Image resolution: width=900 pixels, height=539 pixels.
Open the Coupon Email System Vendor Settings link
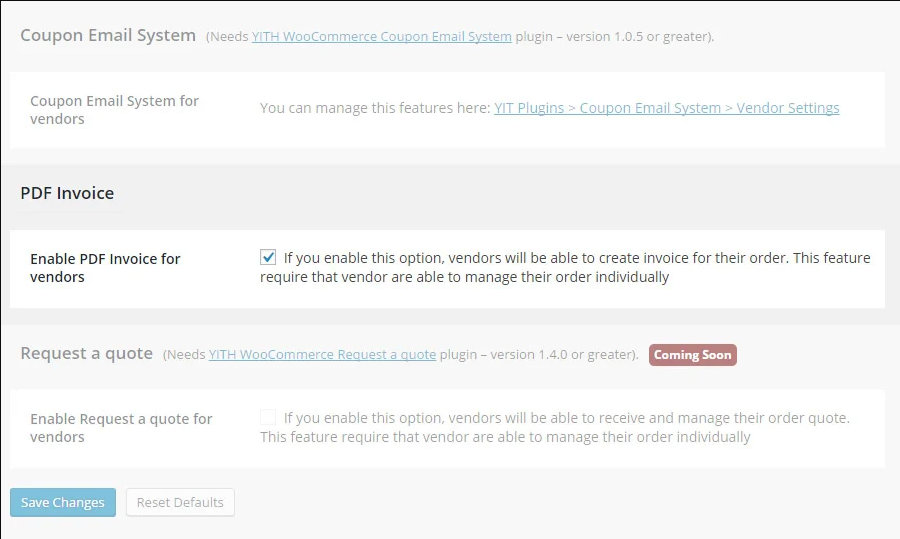[x=666, y=108]
